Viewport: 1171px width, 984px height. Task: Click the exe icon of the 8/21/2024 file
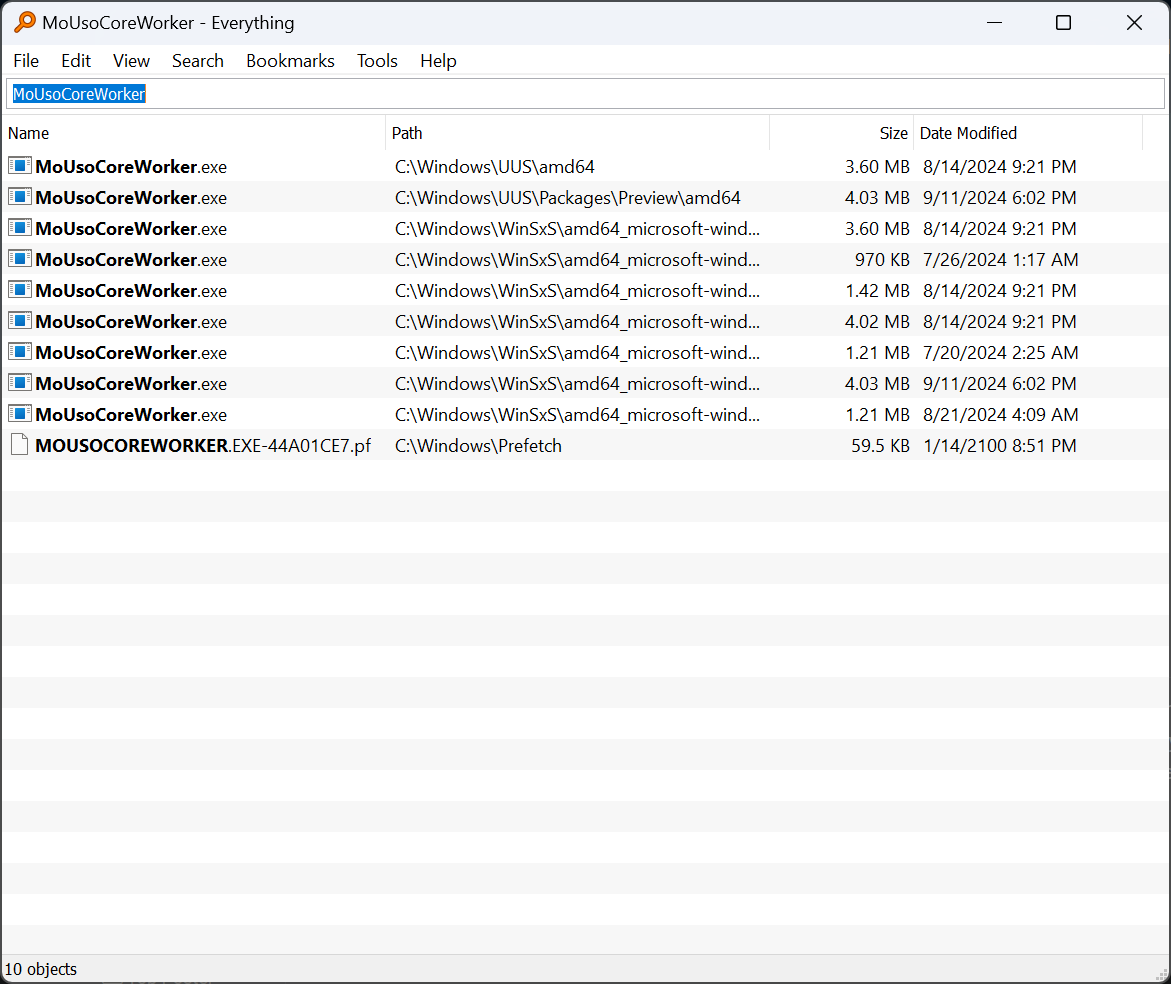click(x=19, y=414)
